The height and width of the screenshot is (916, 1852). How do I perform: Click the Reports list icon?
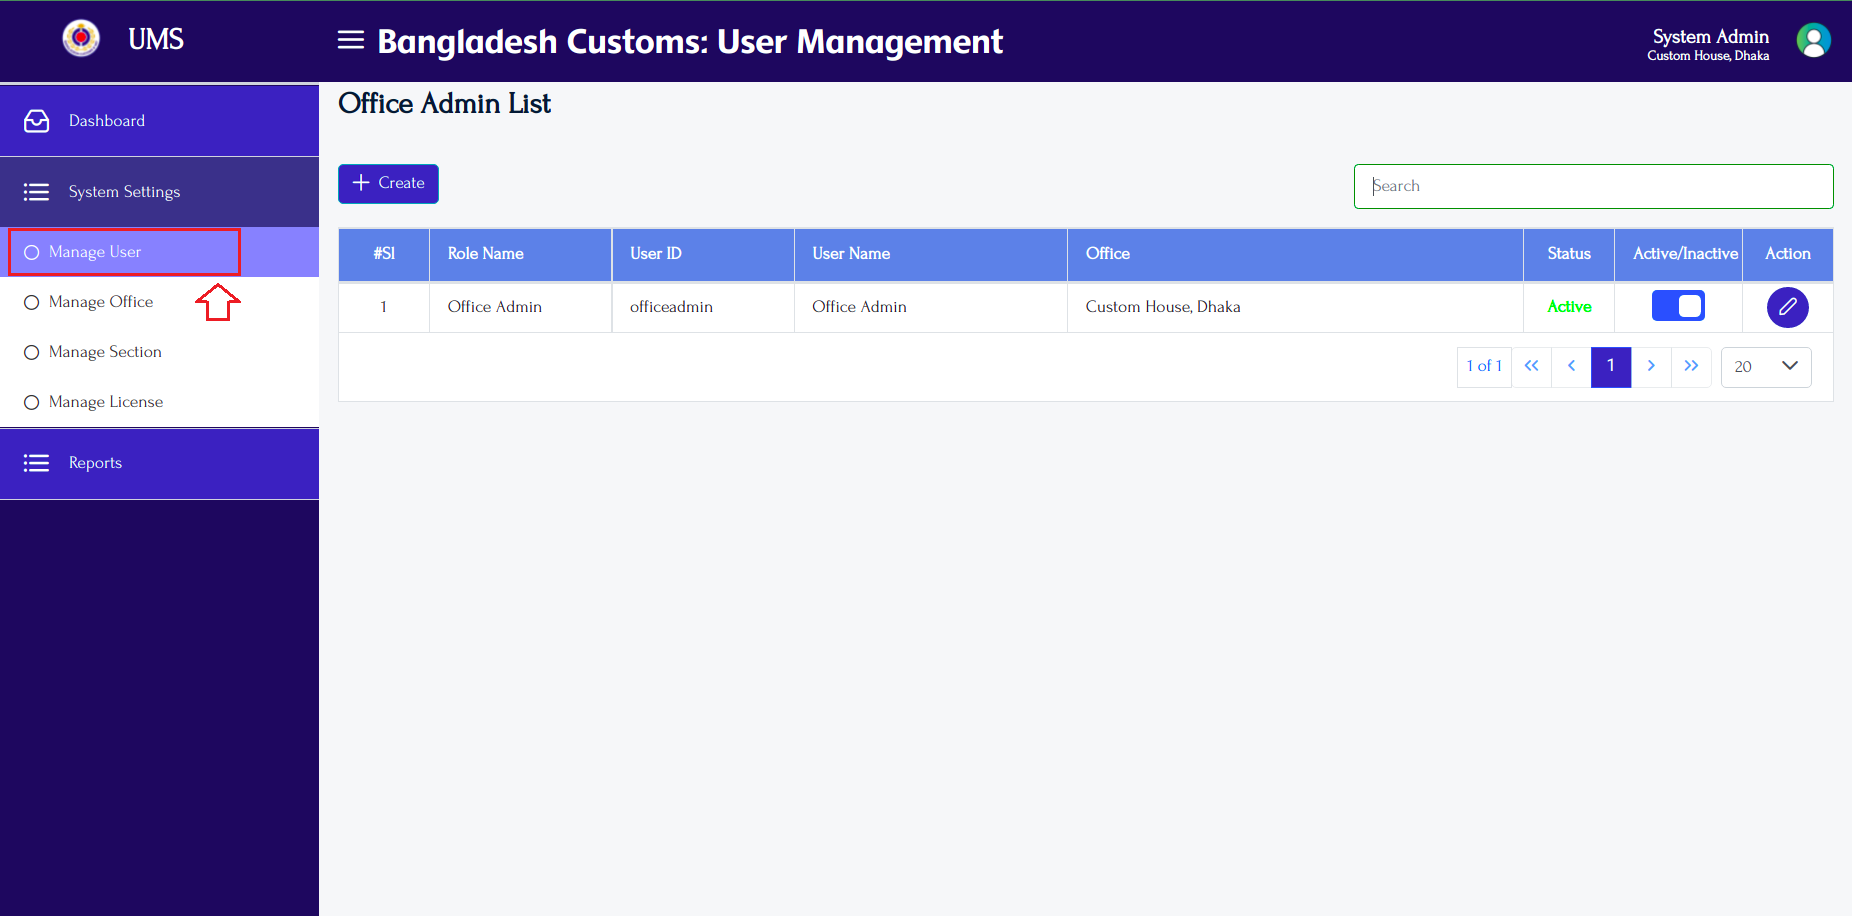(37, 463)
